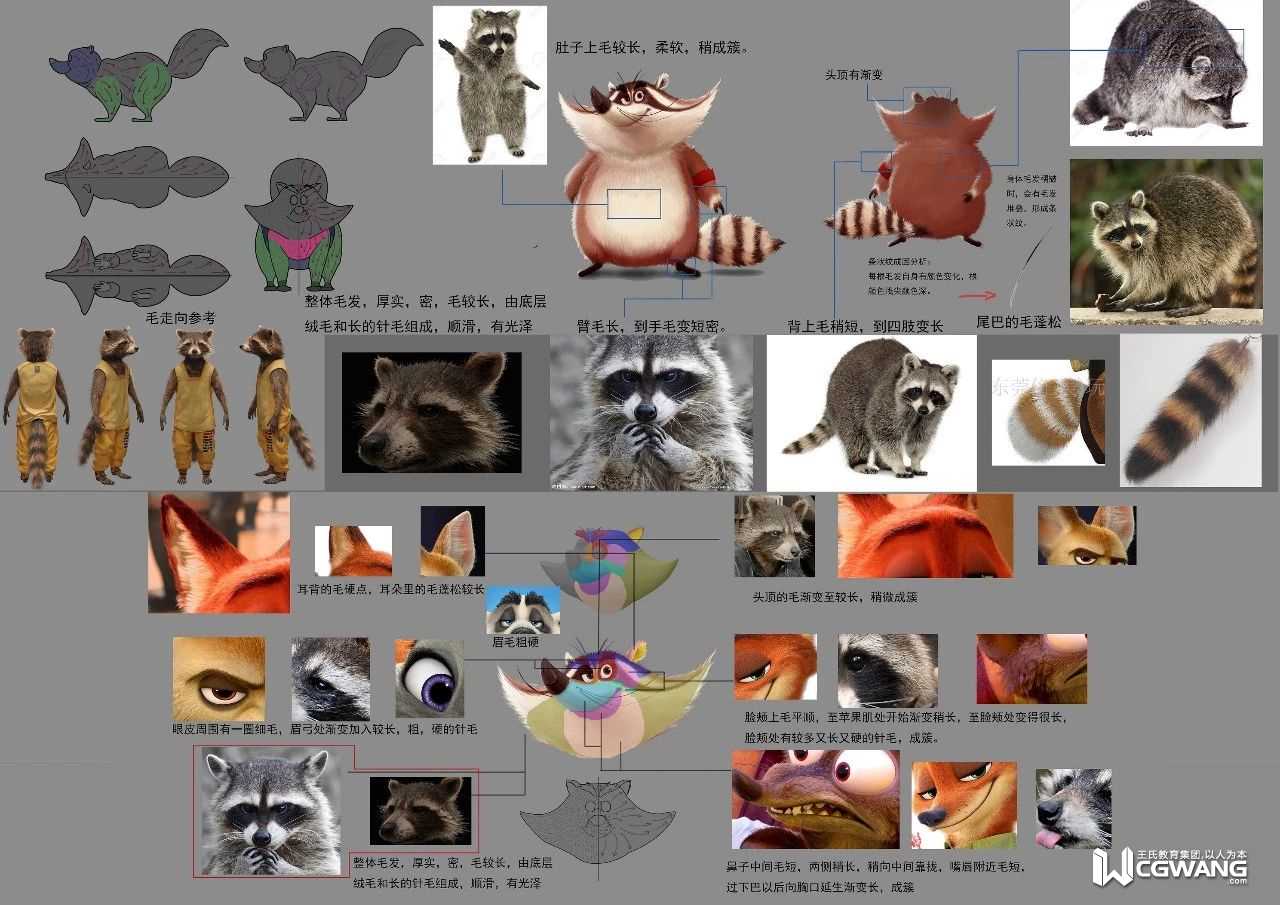Select the line '过下巴以后向胸口延生渐变长，成簇'
Screen dimensions: 1280x905
click(819, 887)
